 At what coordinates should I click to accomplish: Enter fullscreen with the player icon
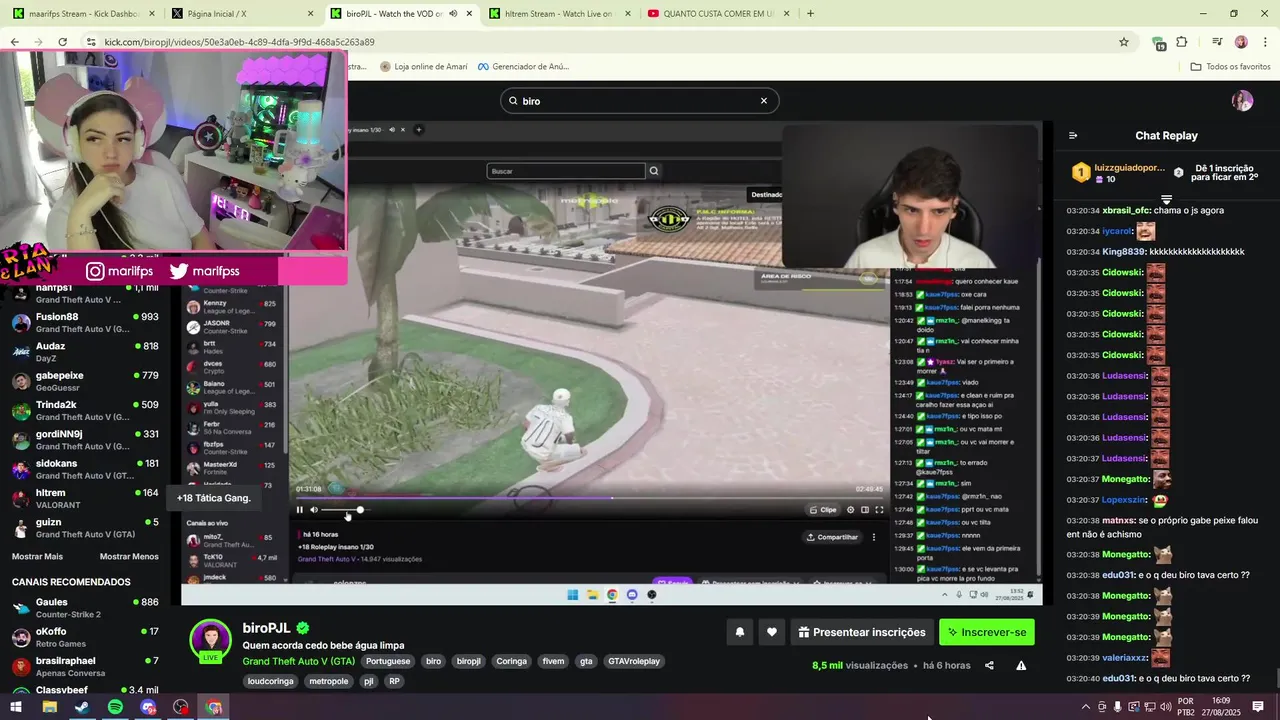pos(879,510)
